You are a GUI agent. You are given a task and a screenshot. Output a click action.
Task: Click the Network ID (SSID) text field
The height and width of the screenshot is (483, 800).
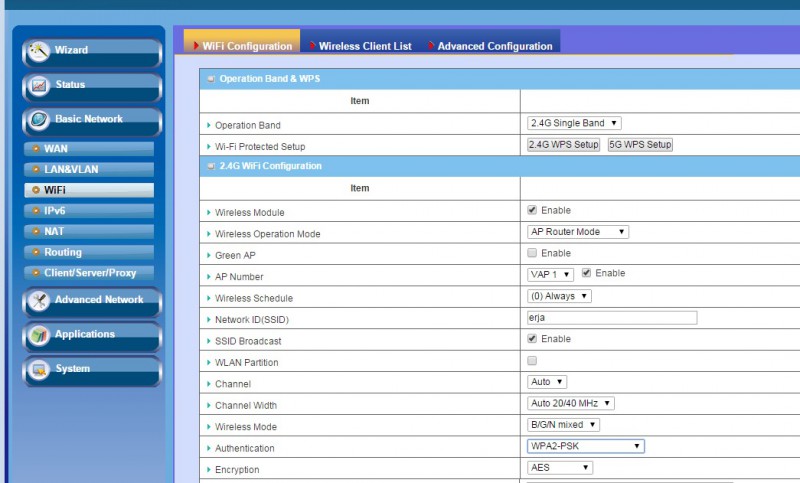pos(611,318)
